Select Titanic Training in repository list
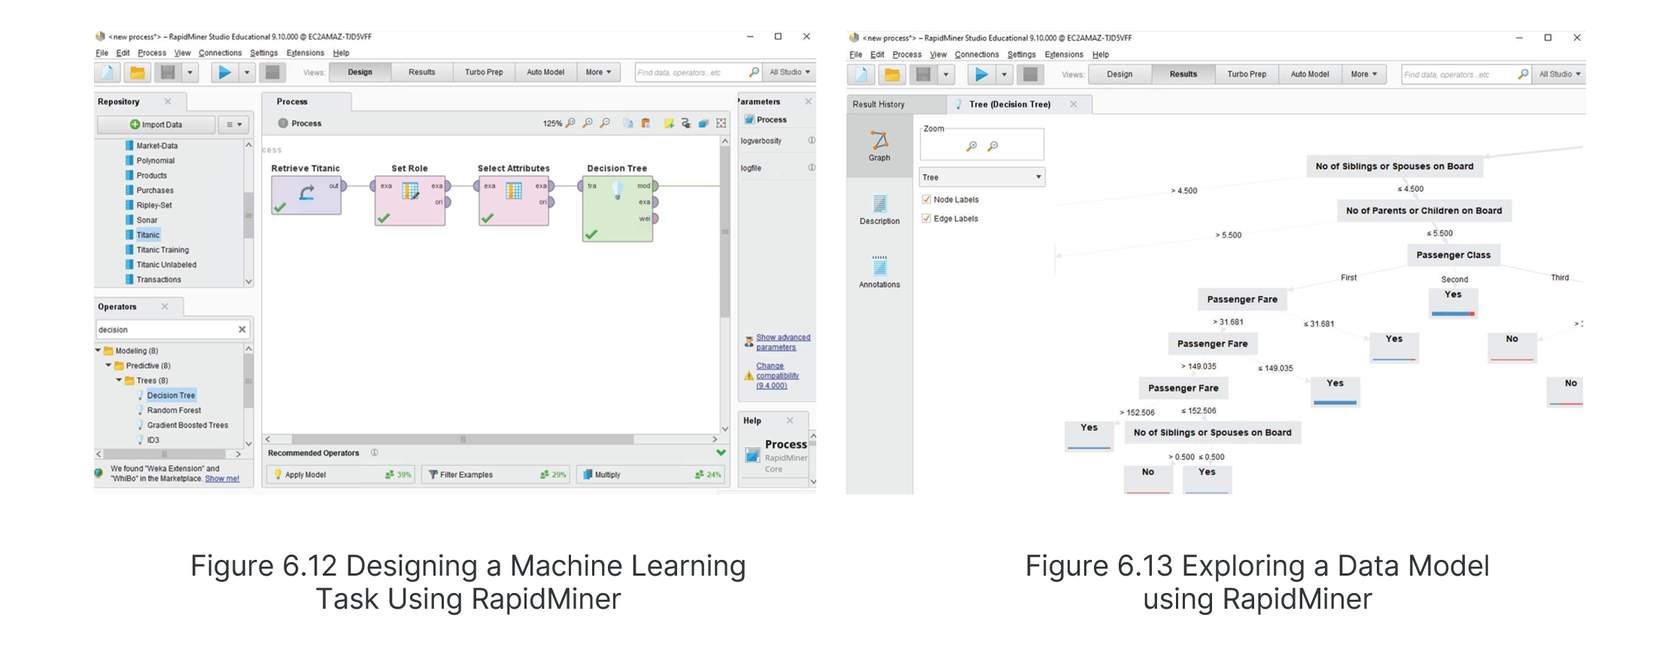1680x654 pixels. click(x=162, y=250)
